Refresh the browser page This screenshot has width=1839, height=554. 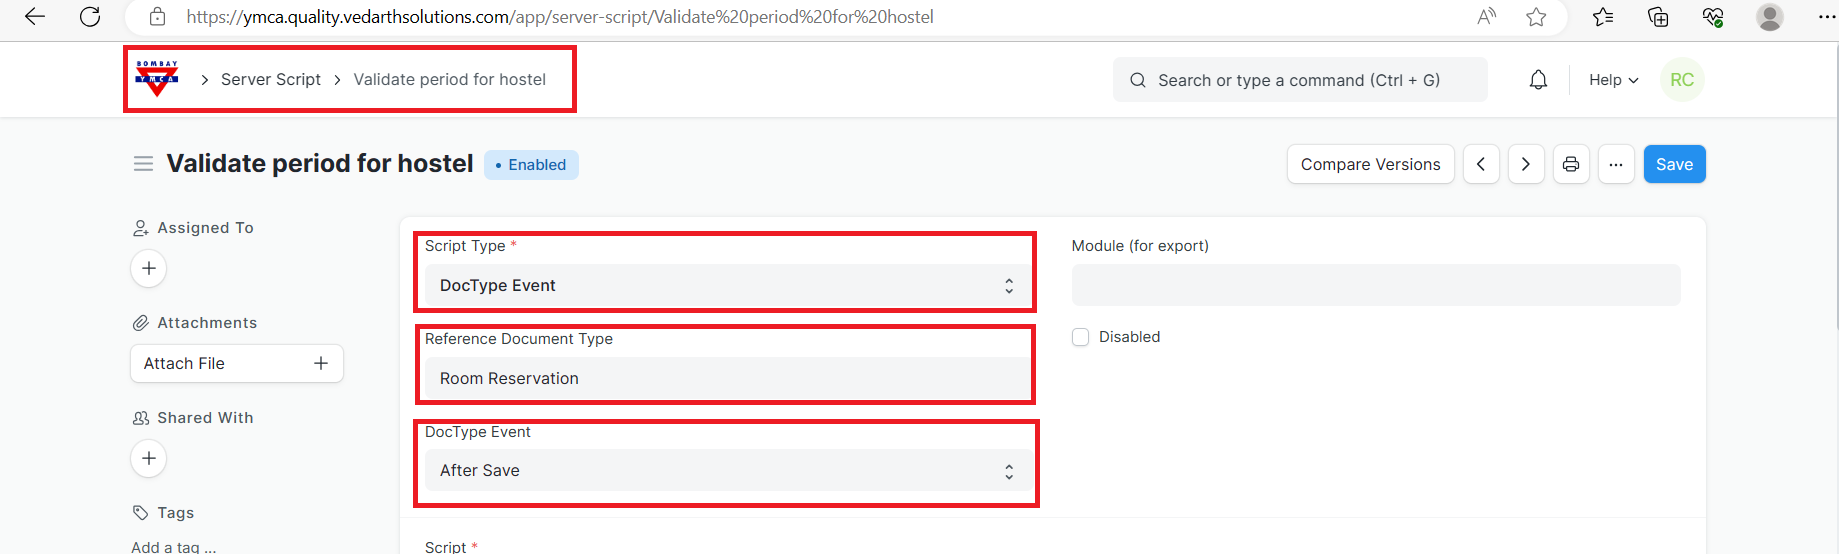click(90, 17)
